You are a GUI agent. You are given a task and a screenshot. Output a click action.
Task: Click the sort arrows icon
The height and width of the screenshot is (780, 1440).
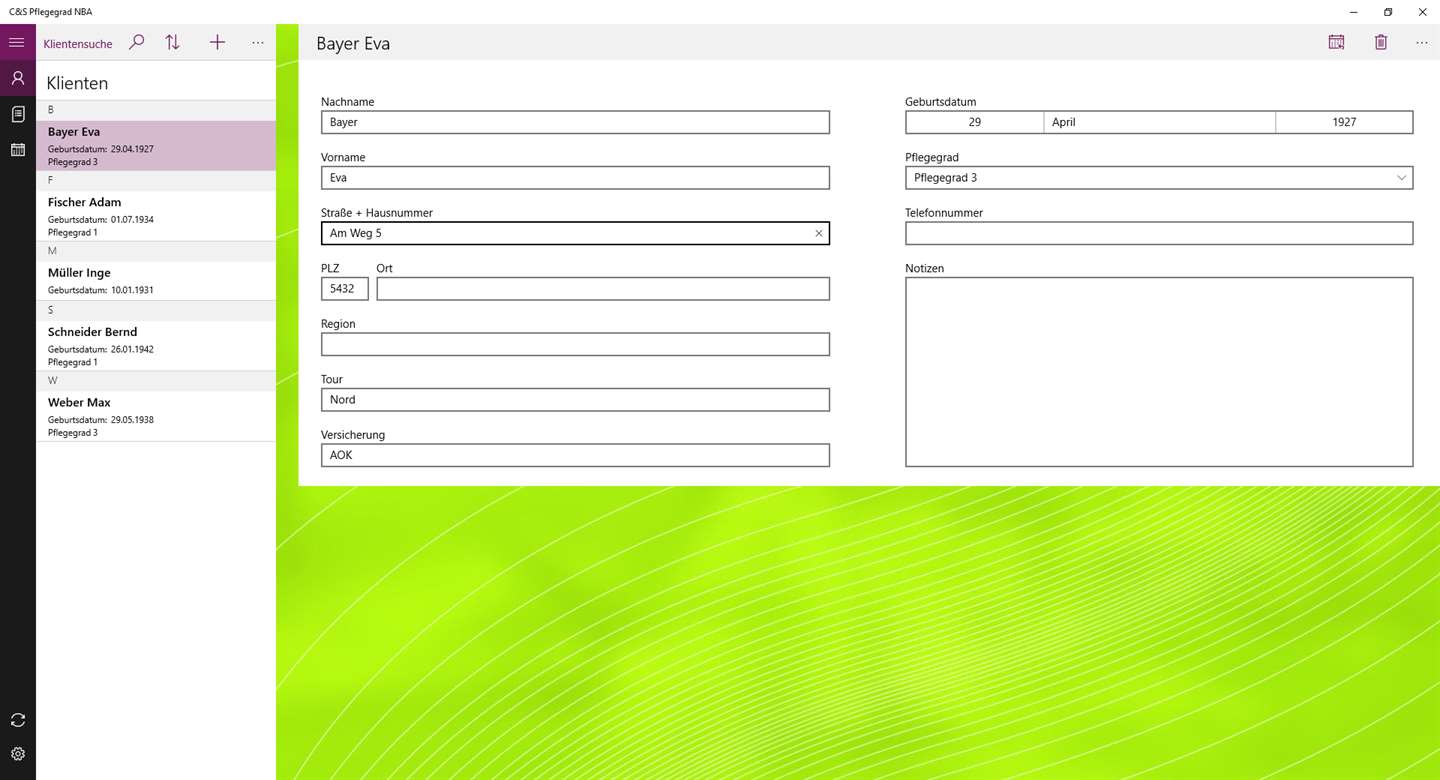pos(173,43)
